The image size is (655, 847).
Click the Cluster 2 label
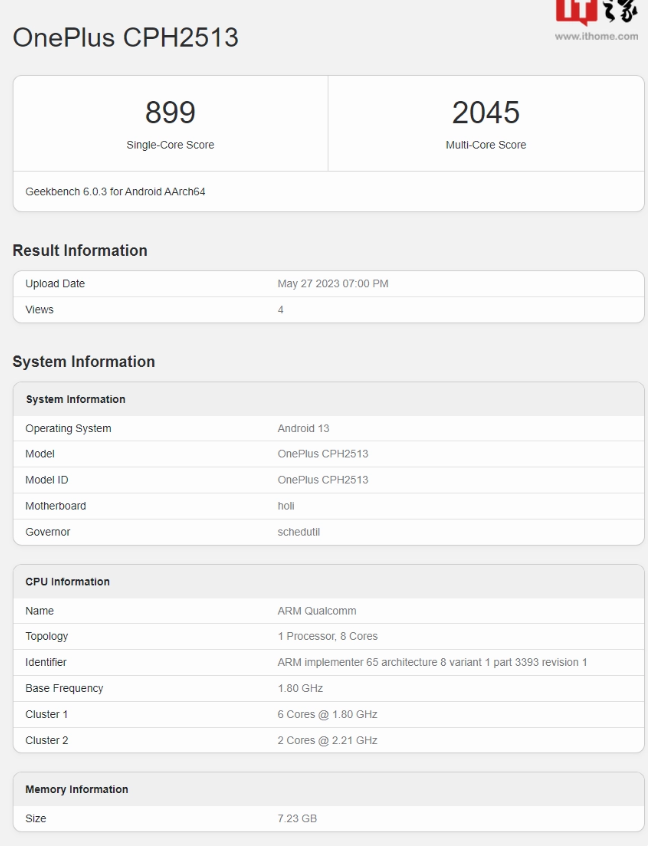tap(47, 740)
